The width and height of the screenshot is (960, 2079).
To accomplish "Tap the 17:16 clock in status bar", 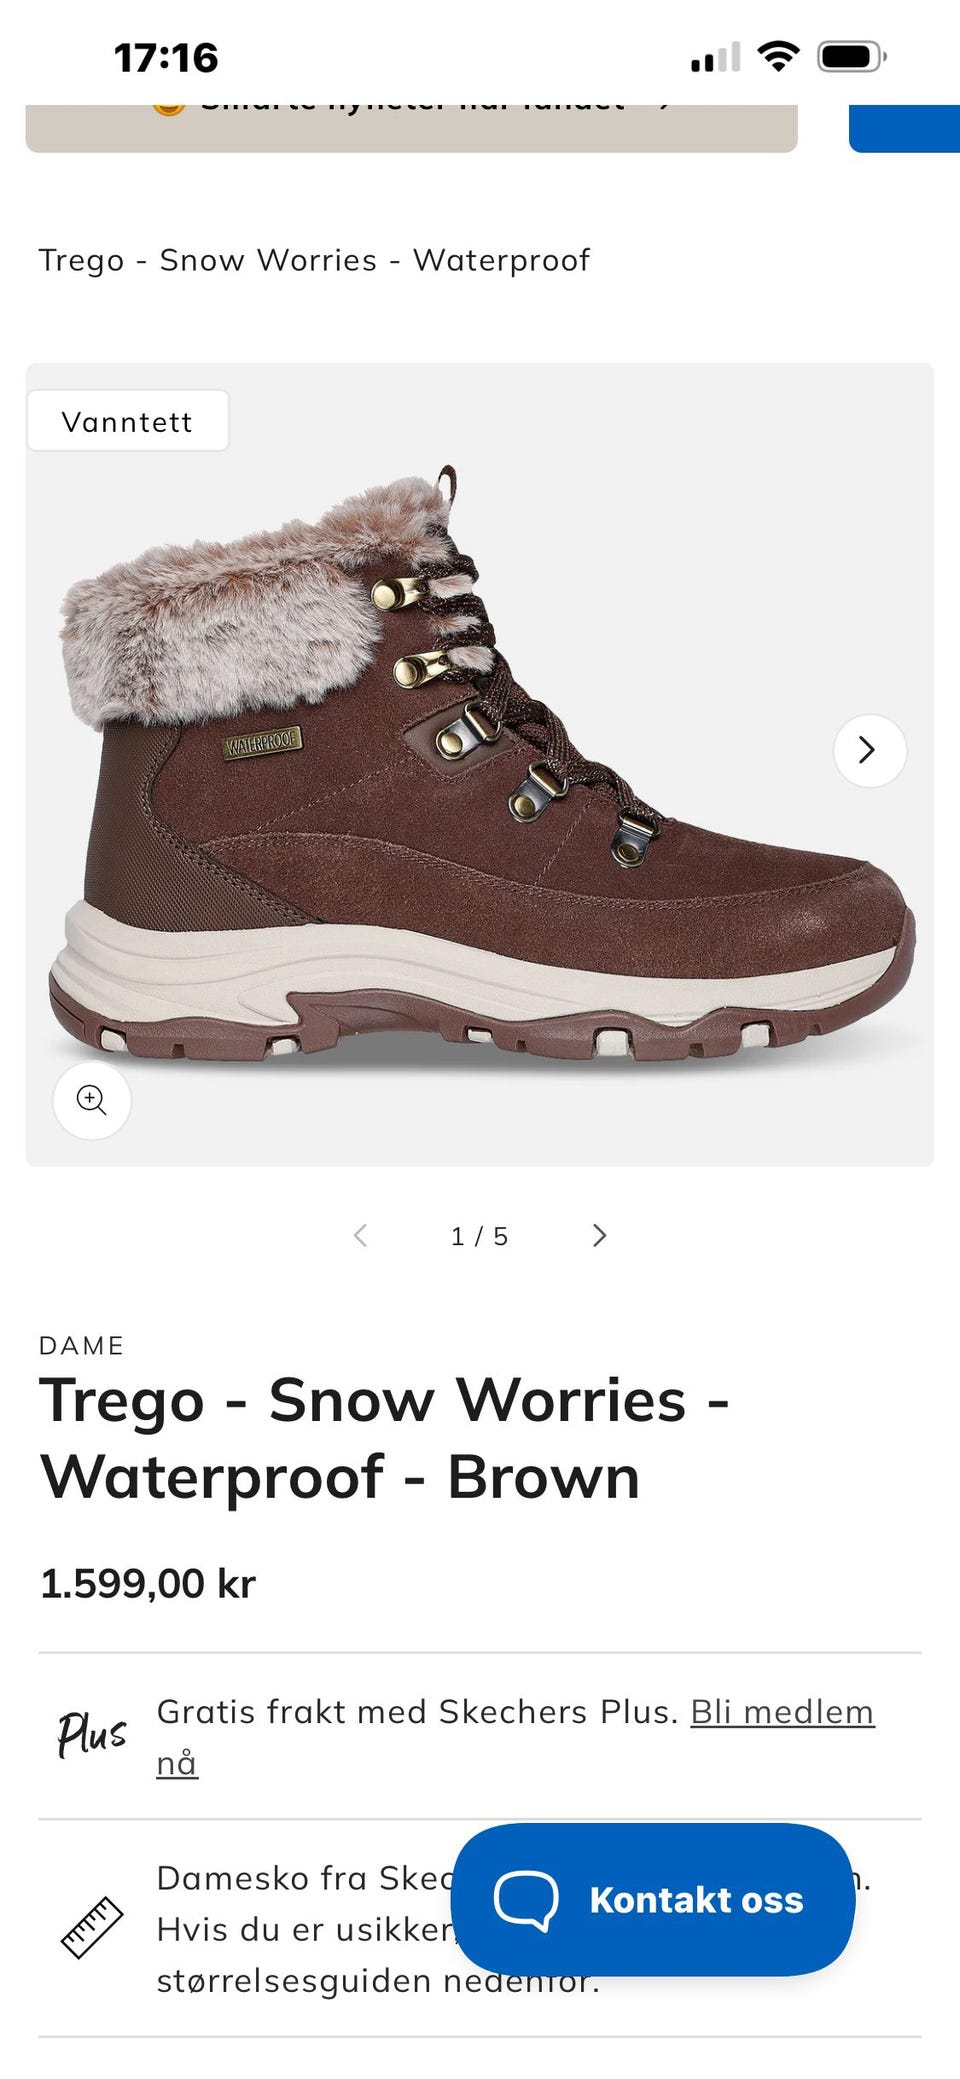I will point(166,57).
